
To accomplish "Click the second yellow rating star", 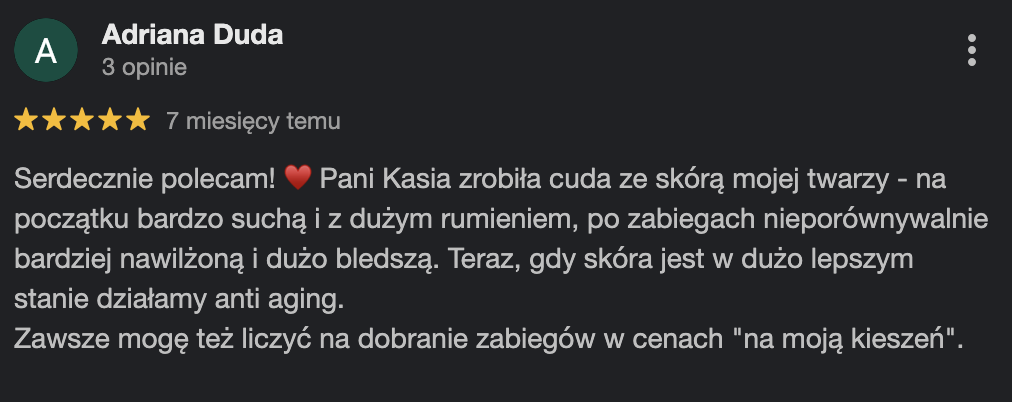I will tap(54, 121).
